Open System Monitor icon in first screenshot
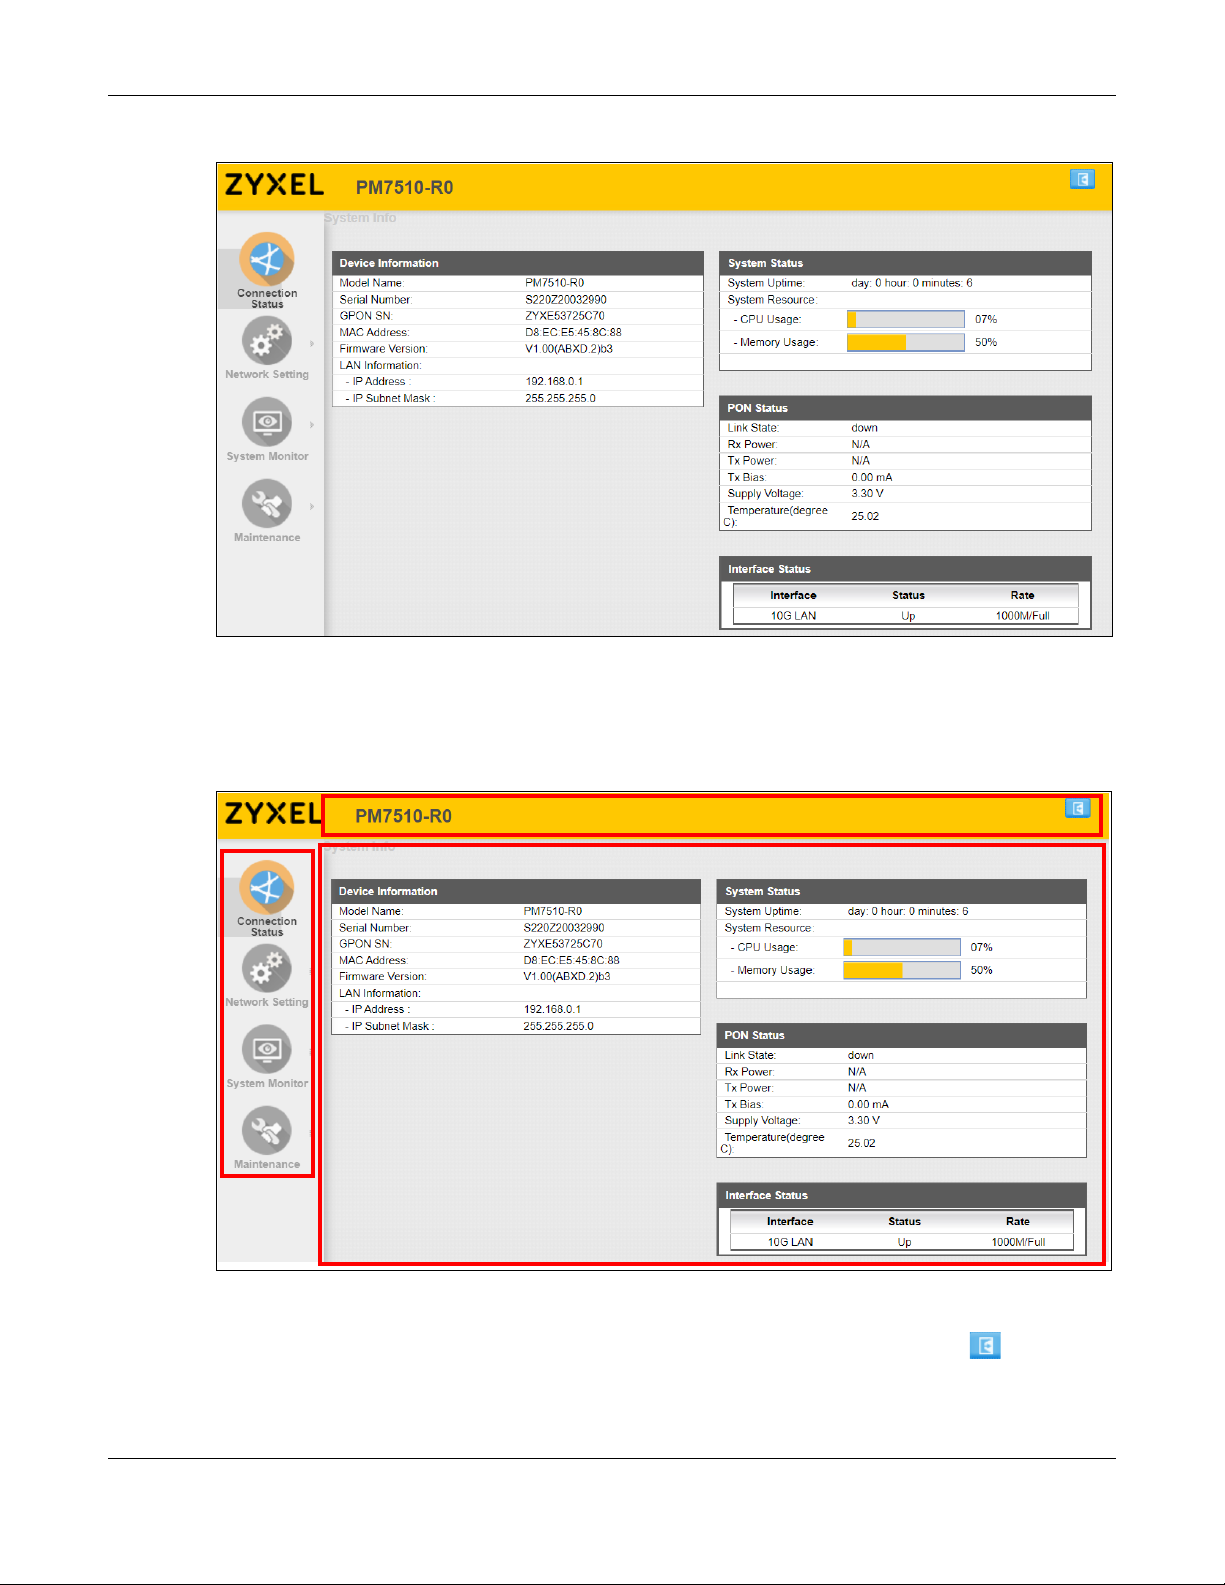Viewport: 1225px width, 1585px height. click(x=267, y=423)
